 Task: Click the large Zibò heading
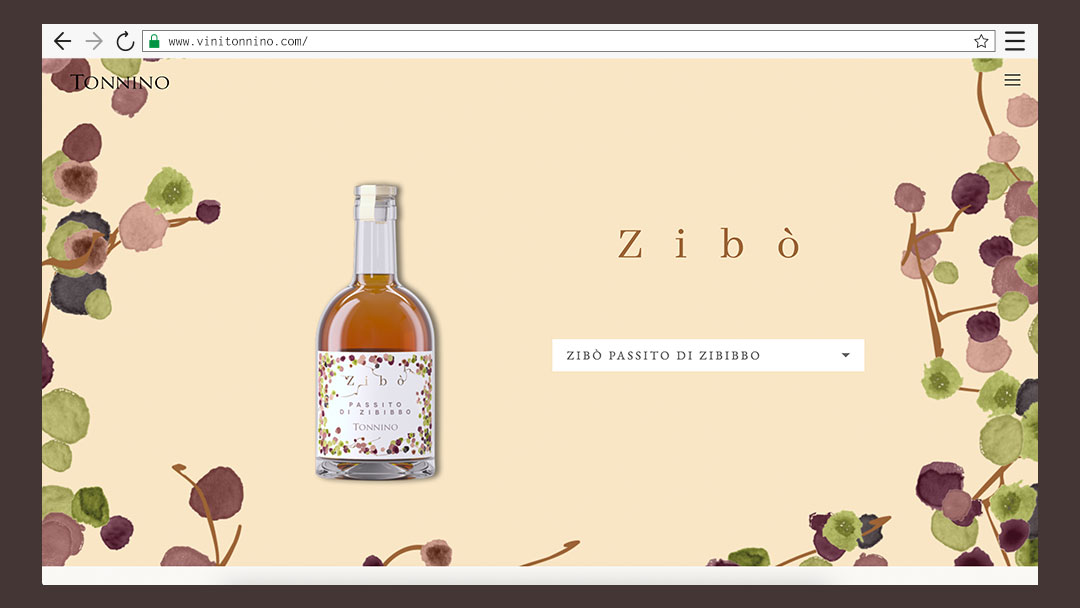(x=709, y=244)
